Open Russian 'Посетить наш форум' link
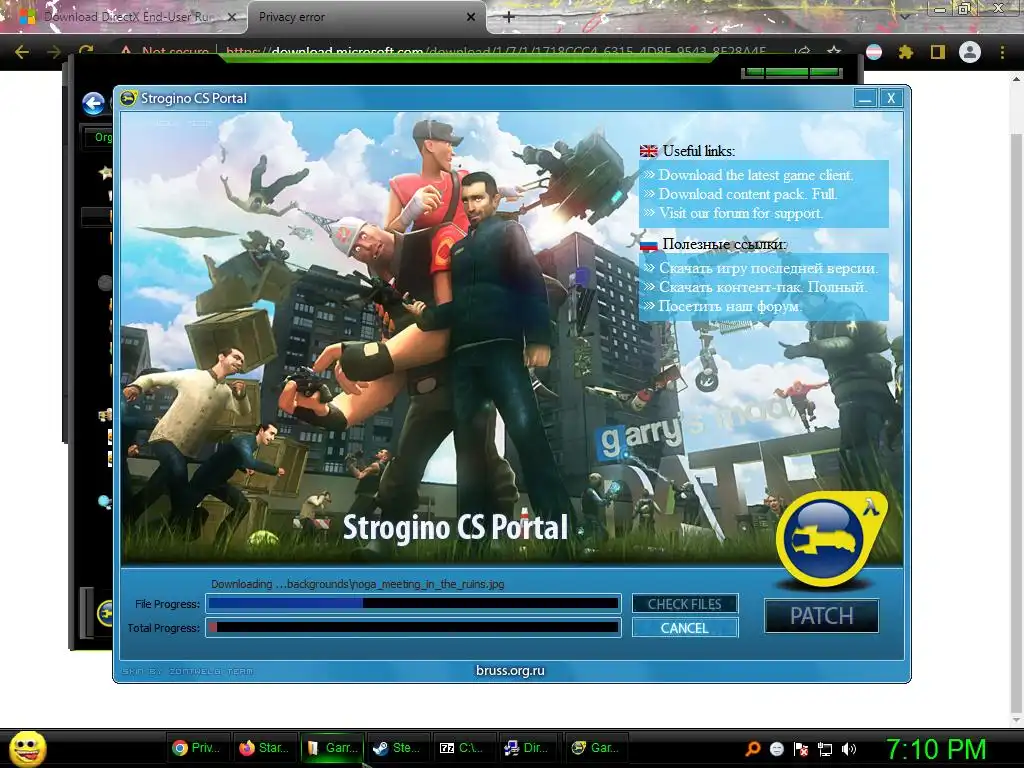This screenshot has height=768, width=1024. [730, 306]
